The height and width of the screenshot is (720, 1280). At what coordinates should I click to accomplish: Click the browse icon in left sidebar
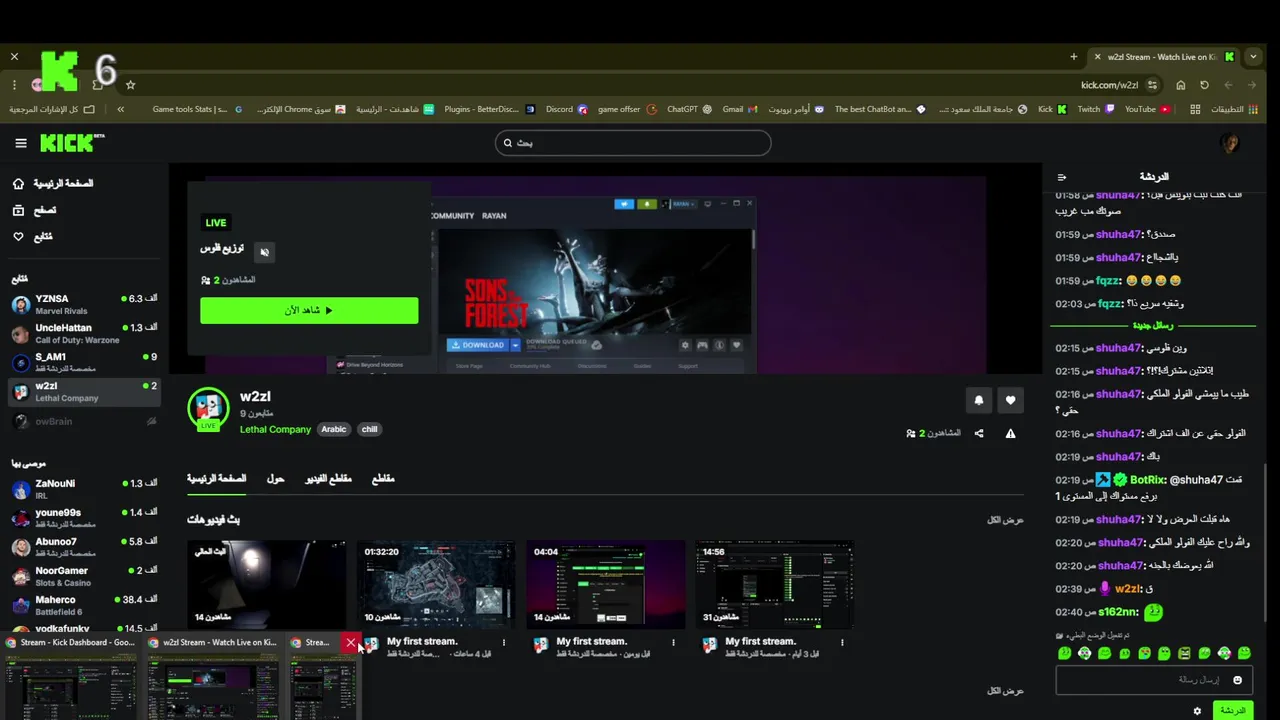click(x=18, y=210)
